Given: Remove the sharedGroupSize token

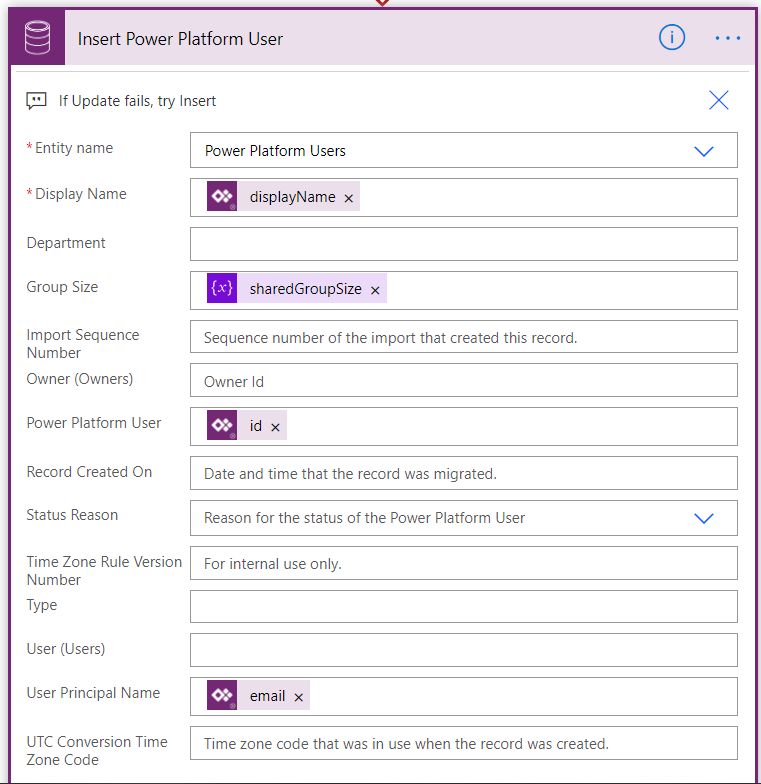Looking at the screenshot, I should click(375, 290).
